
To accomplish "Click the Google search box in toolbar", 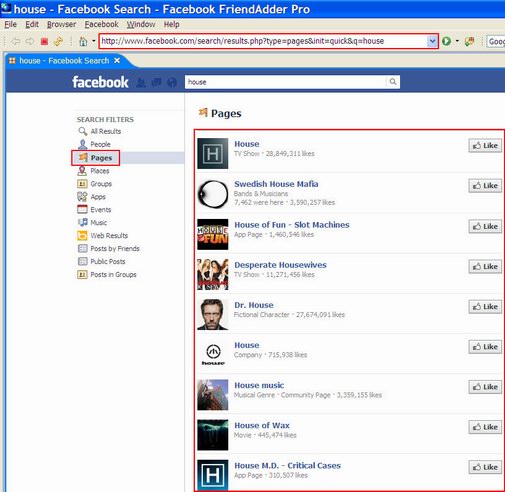I will tap(496, 41).
